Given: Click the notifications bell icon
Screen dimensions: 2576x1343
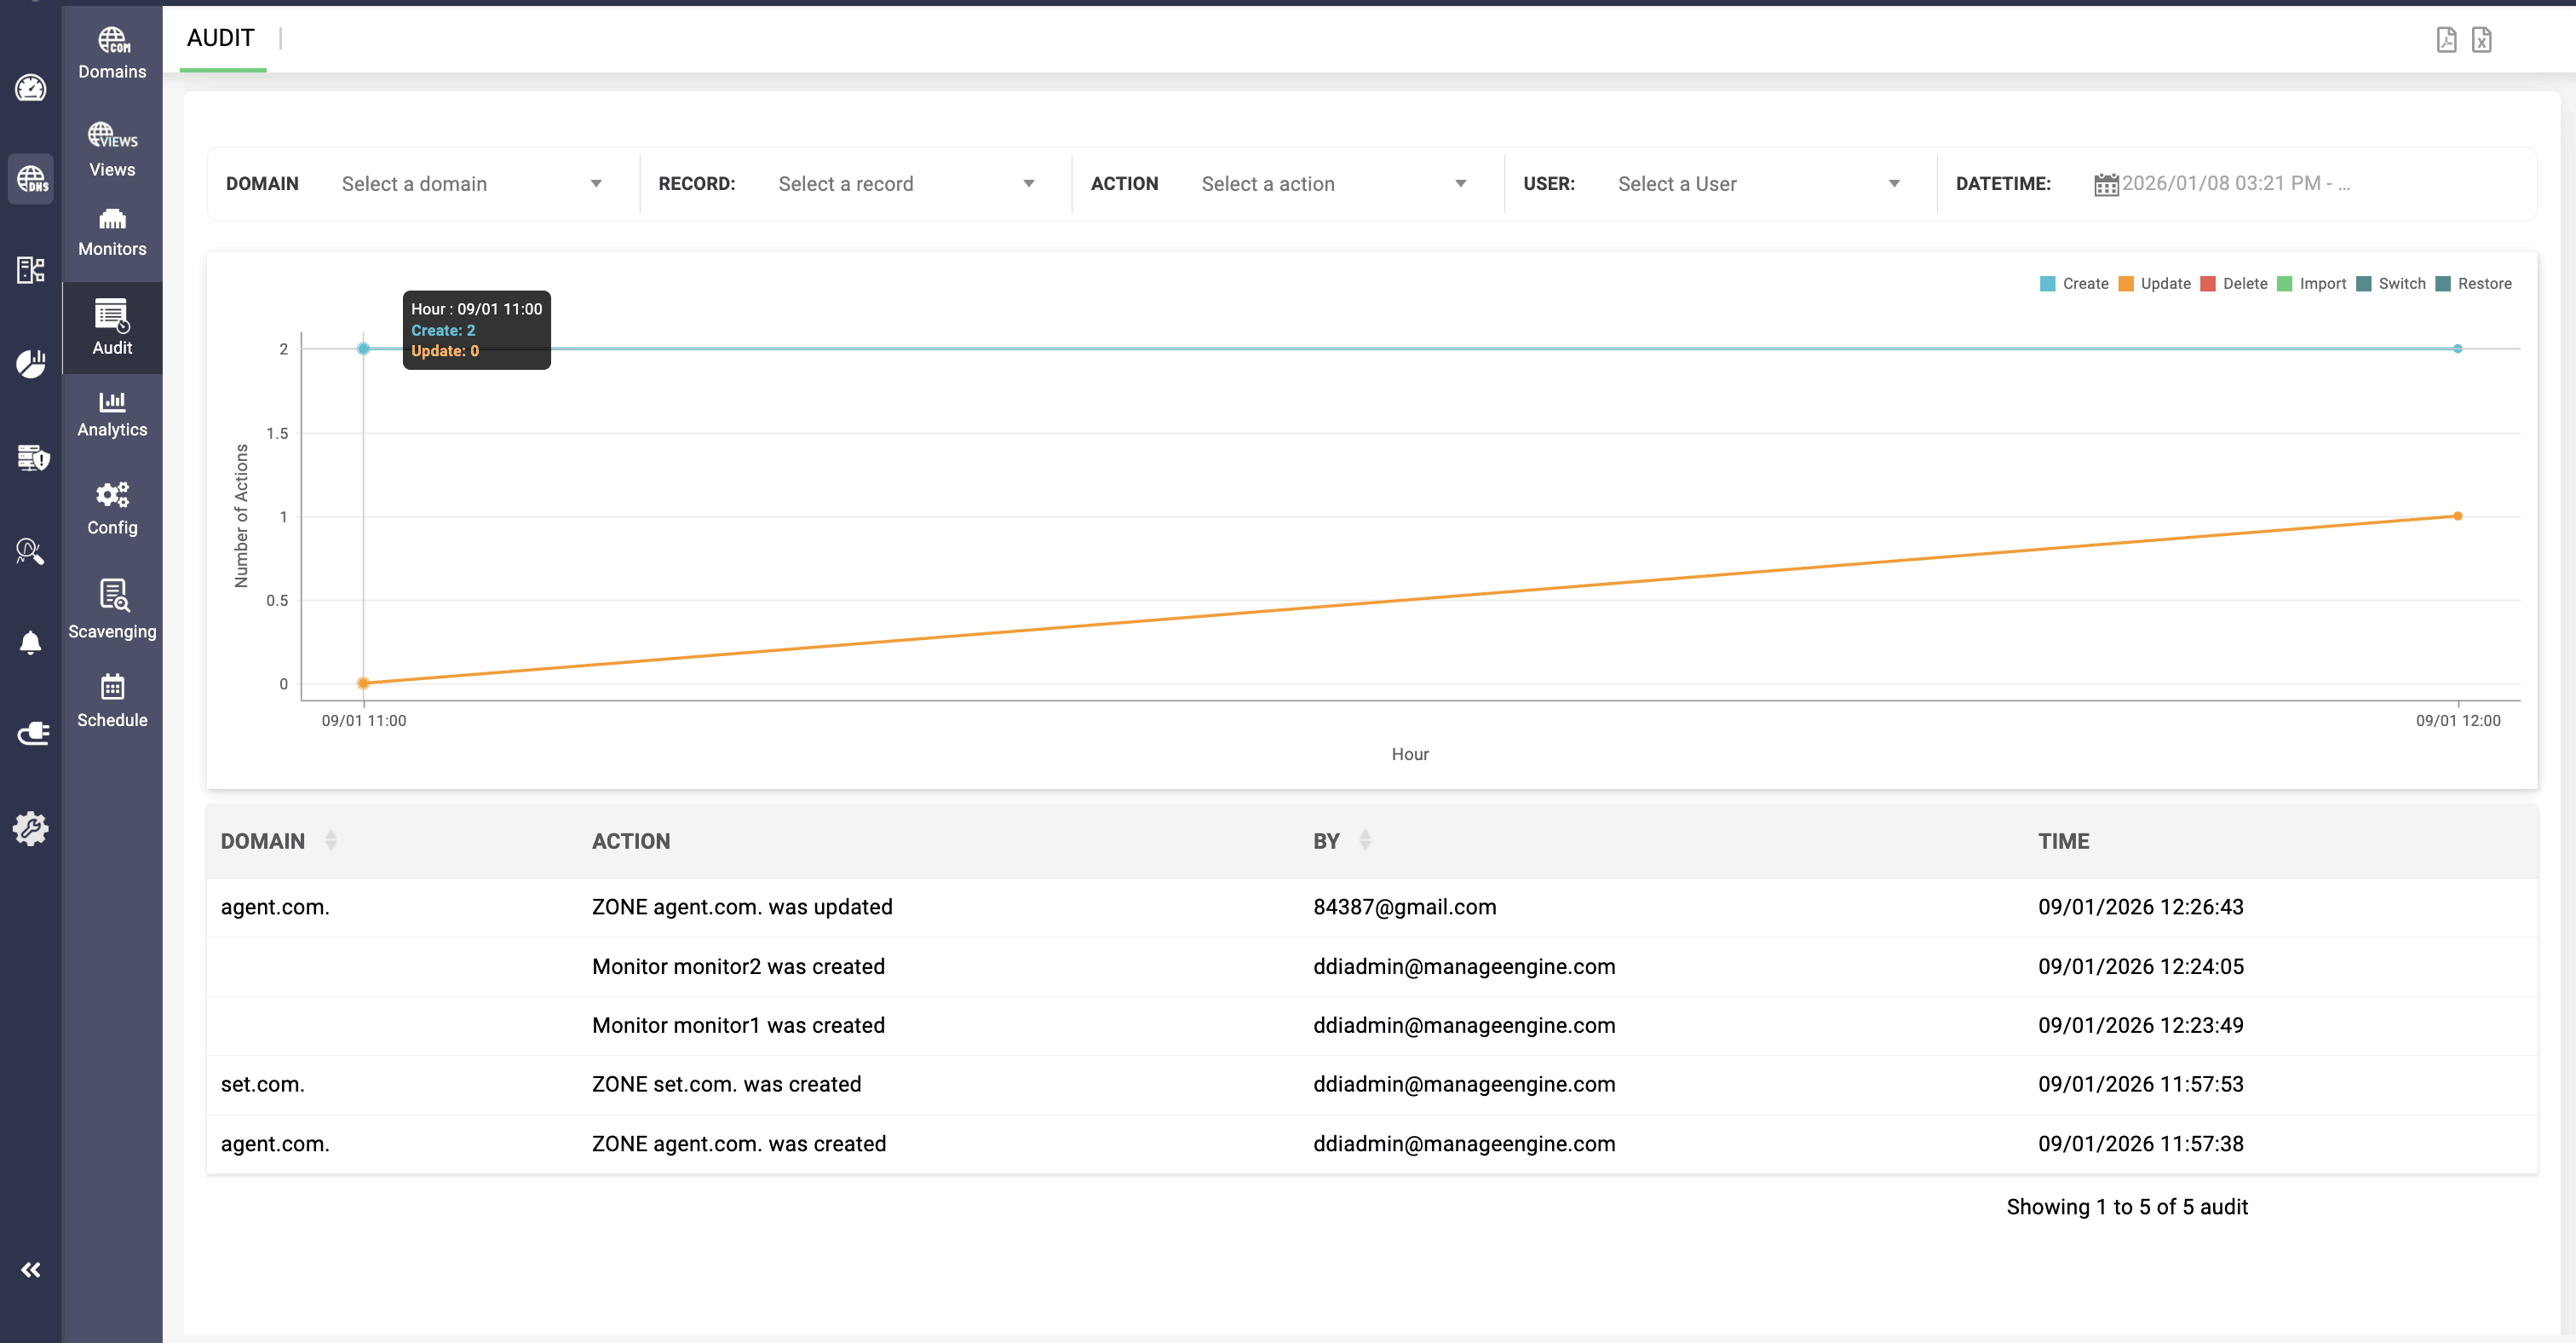Looking at the screenshot, I should [31, 642].
